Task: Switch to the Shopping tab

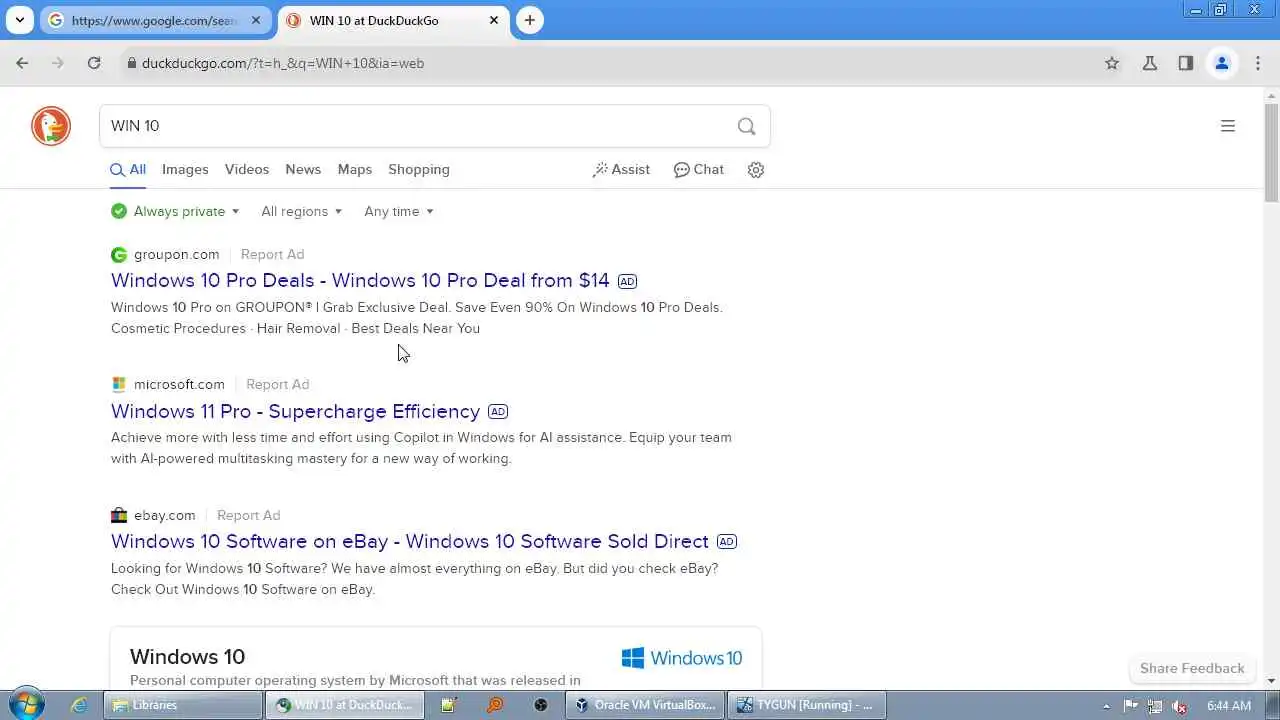Action: tap(419, 170)
